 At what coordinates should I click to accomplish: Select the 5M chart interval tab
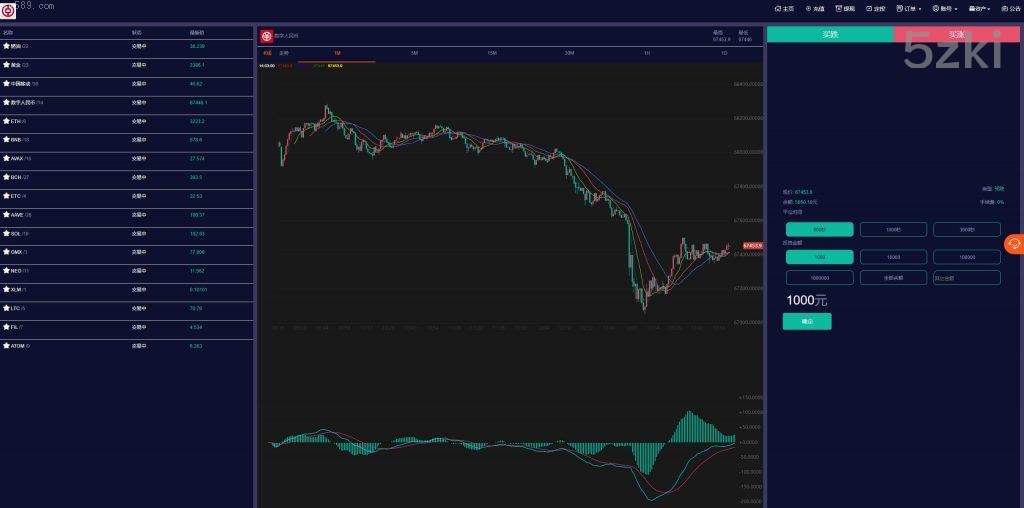[414, 53]
